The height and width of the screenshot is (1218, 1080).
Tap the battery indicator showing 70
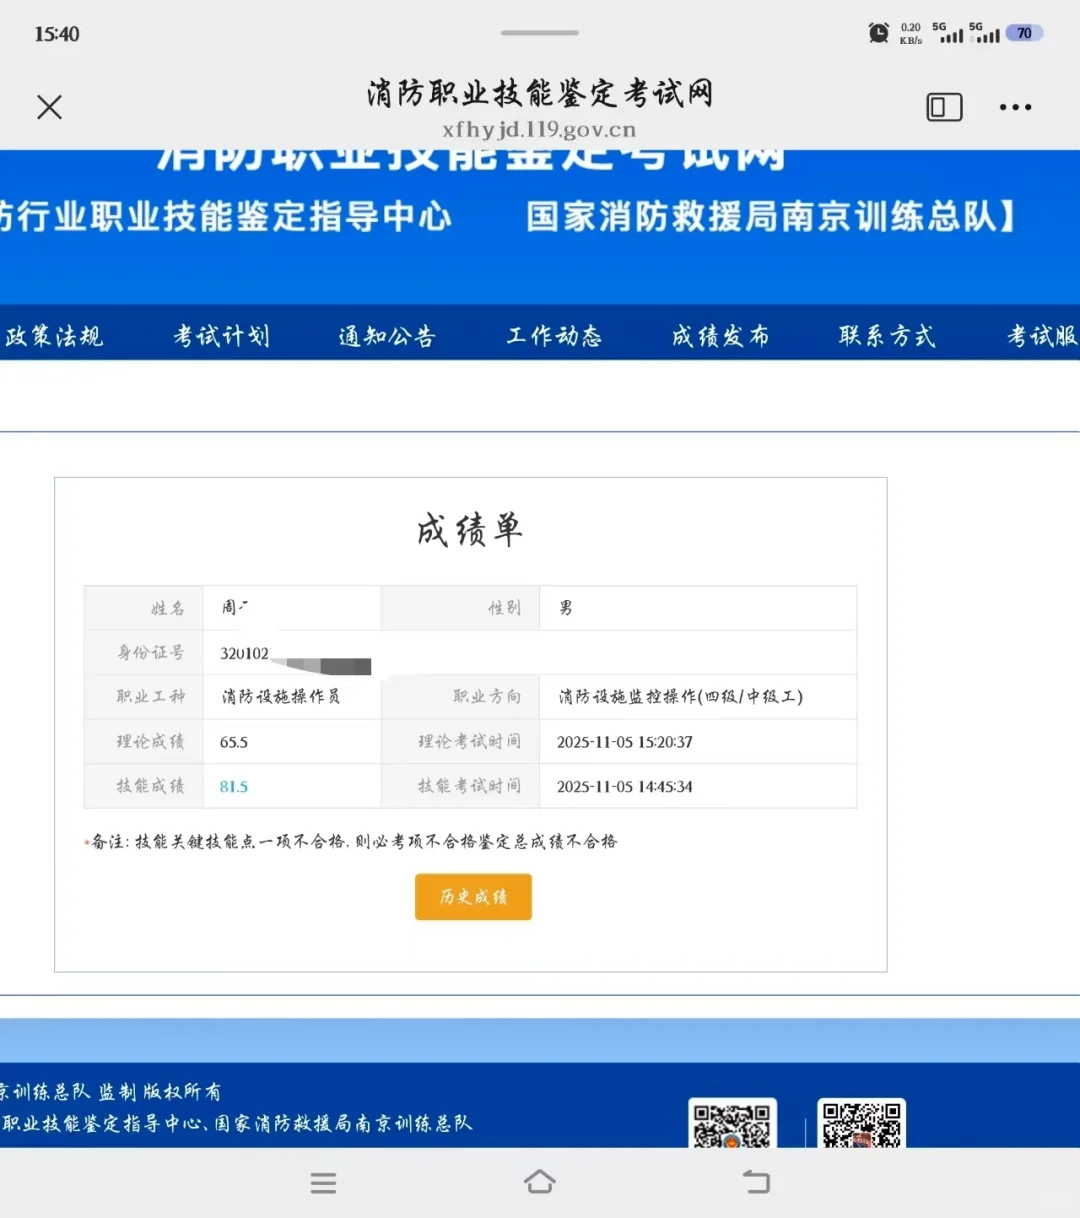(x=1022, y=32)
